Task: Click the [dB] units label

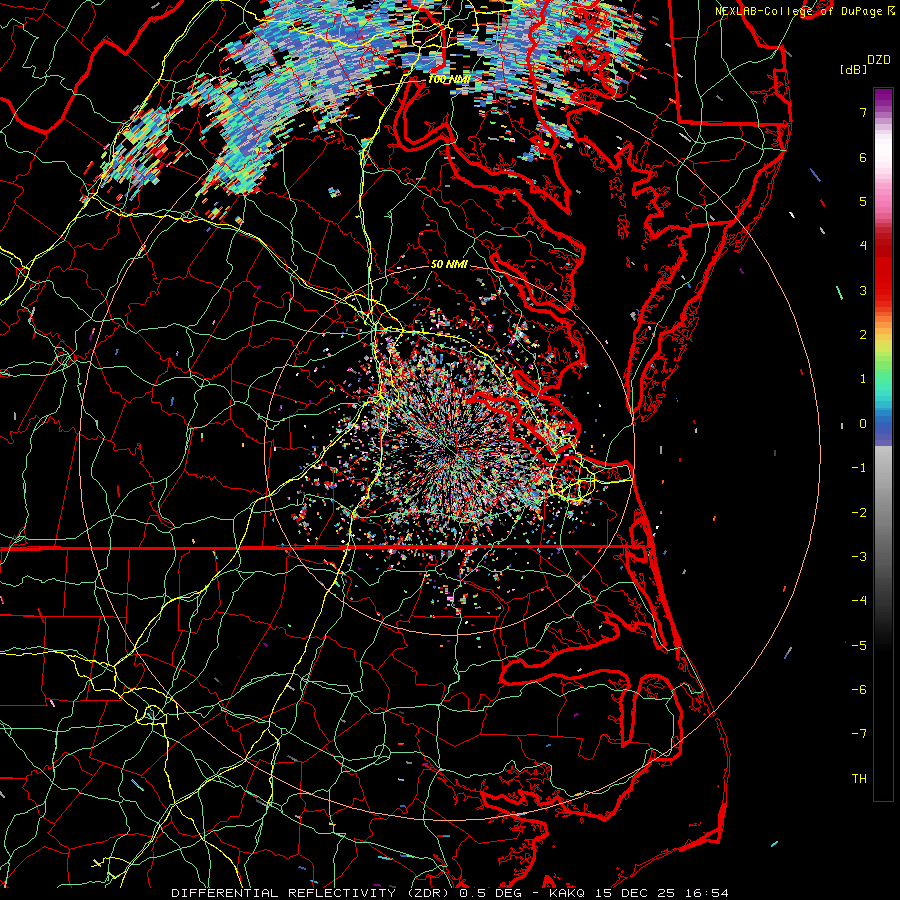Action: (853, 69)
